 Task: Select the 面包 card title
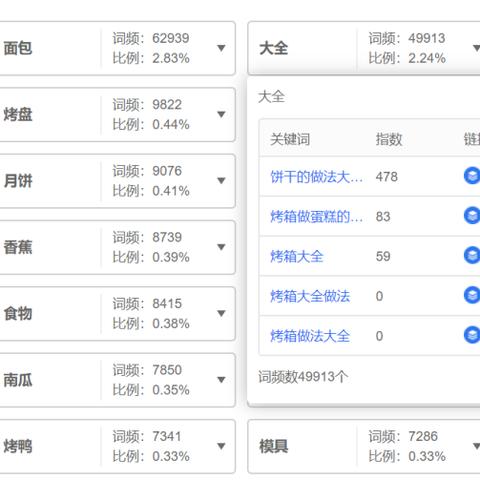click(x=18, y=48)
